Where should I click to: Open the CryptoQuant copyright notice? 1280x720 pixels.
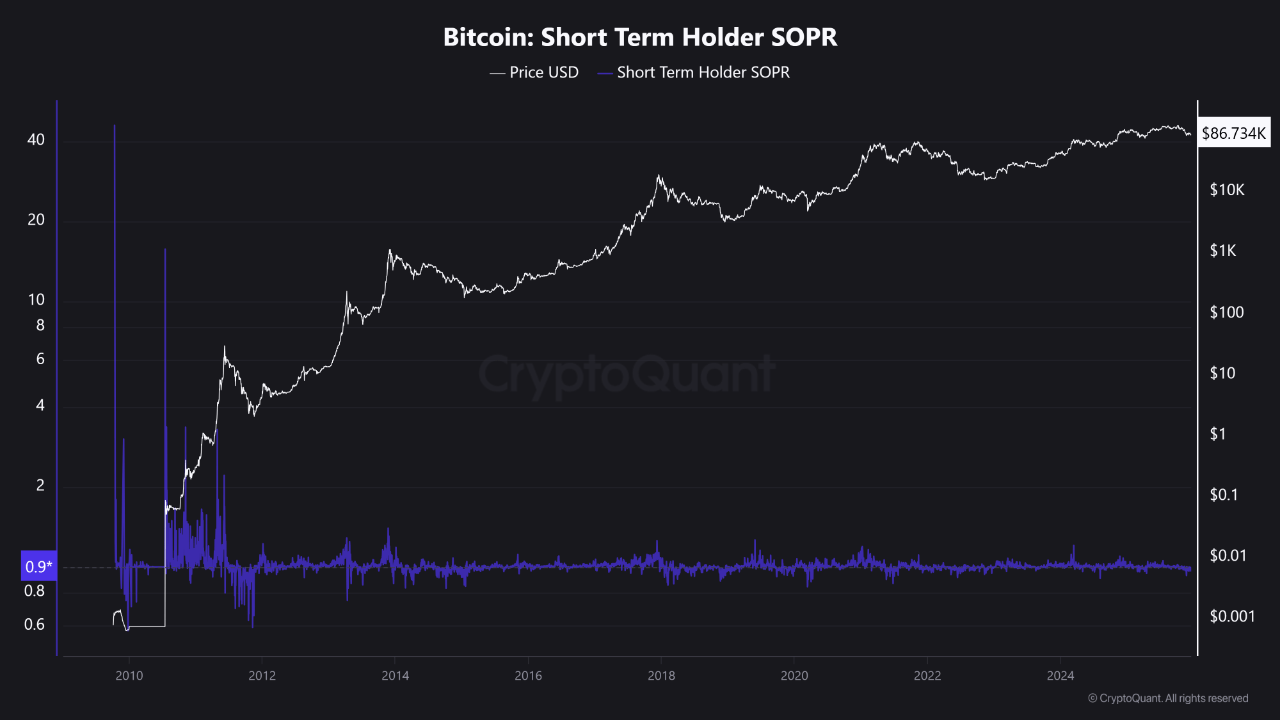(x=1167, y=698)
